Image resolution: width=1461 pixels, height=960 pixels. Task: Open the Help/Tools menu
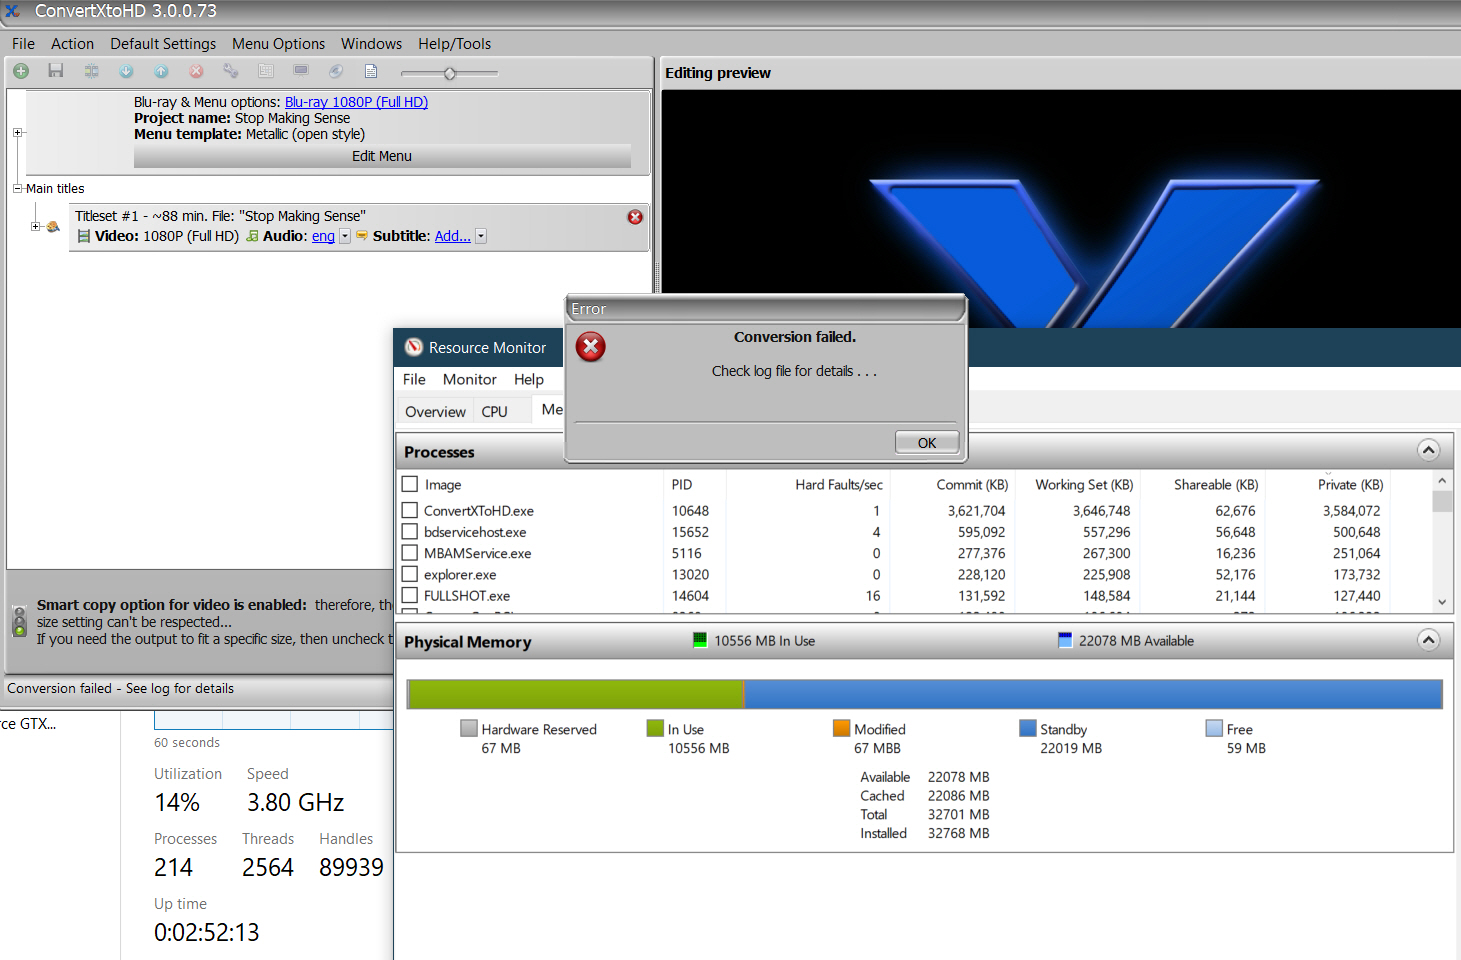point(454,44)
